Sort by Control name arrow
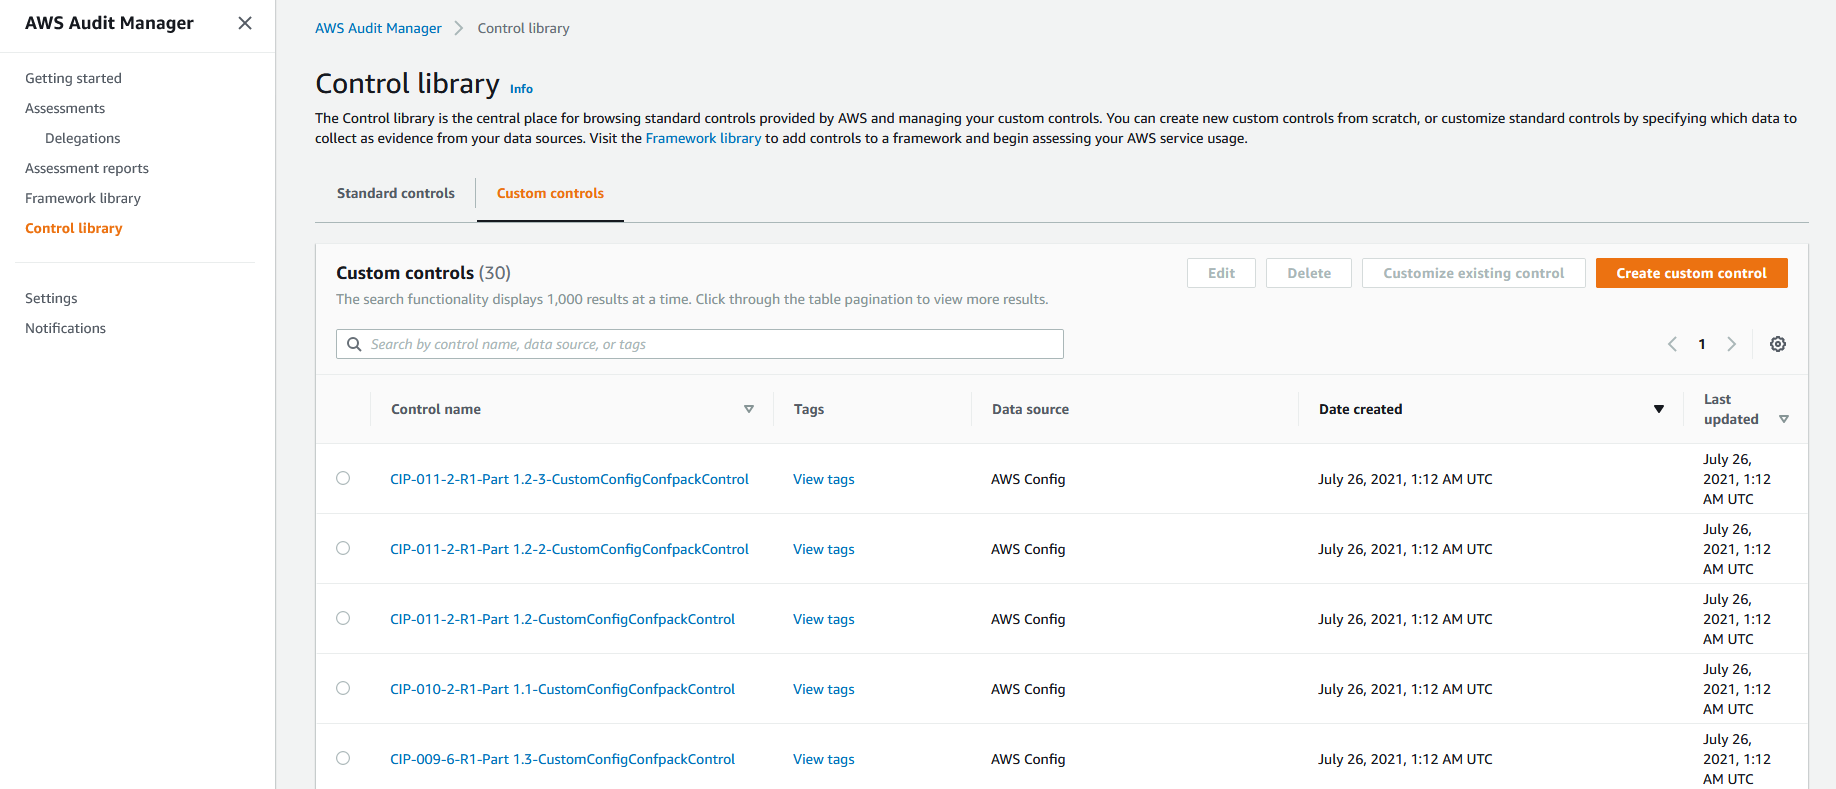1836x789 pixels. coord(749,409)
